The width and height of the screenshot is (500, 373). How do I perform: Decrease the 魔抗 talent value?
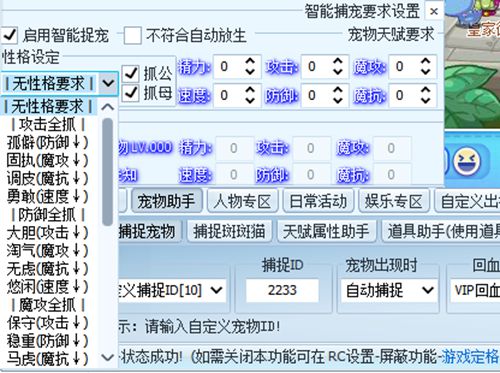click(x=425, y=100)
